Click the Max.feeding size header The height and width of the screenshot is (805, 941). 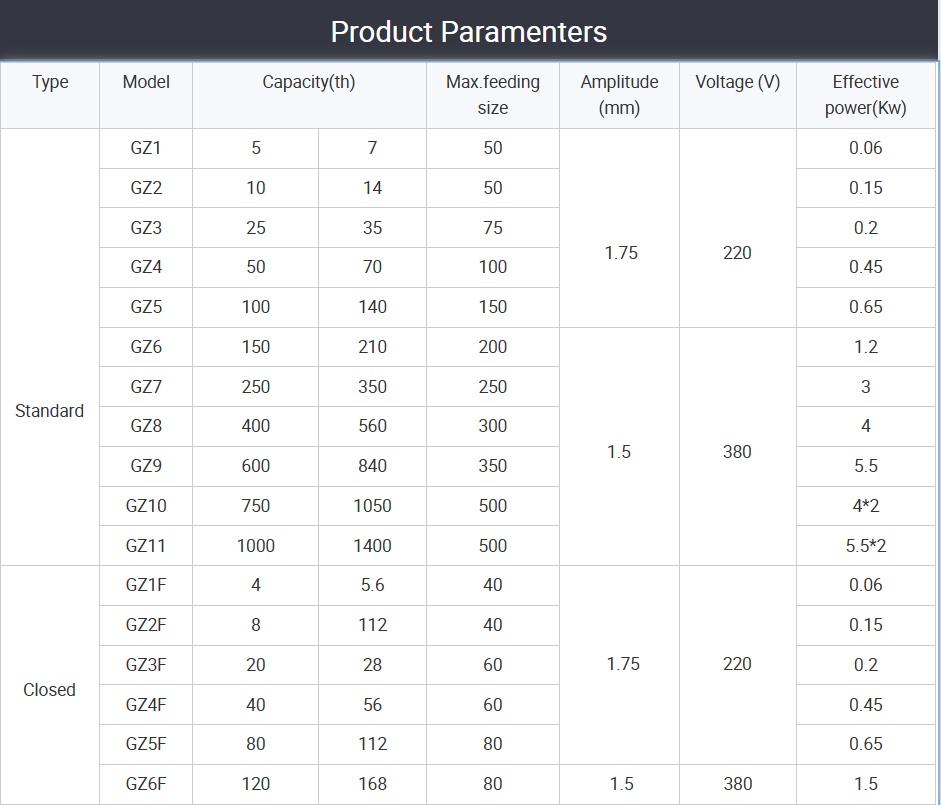click(x=492, y=95)
